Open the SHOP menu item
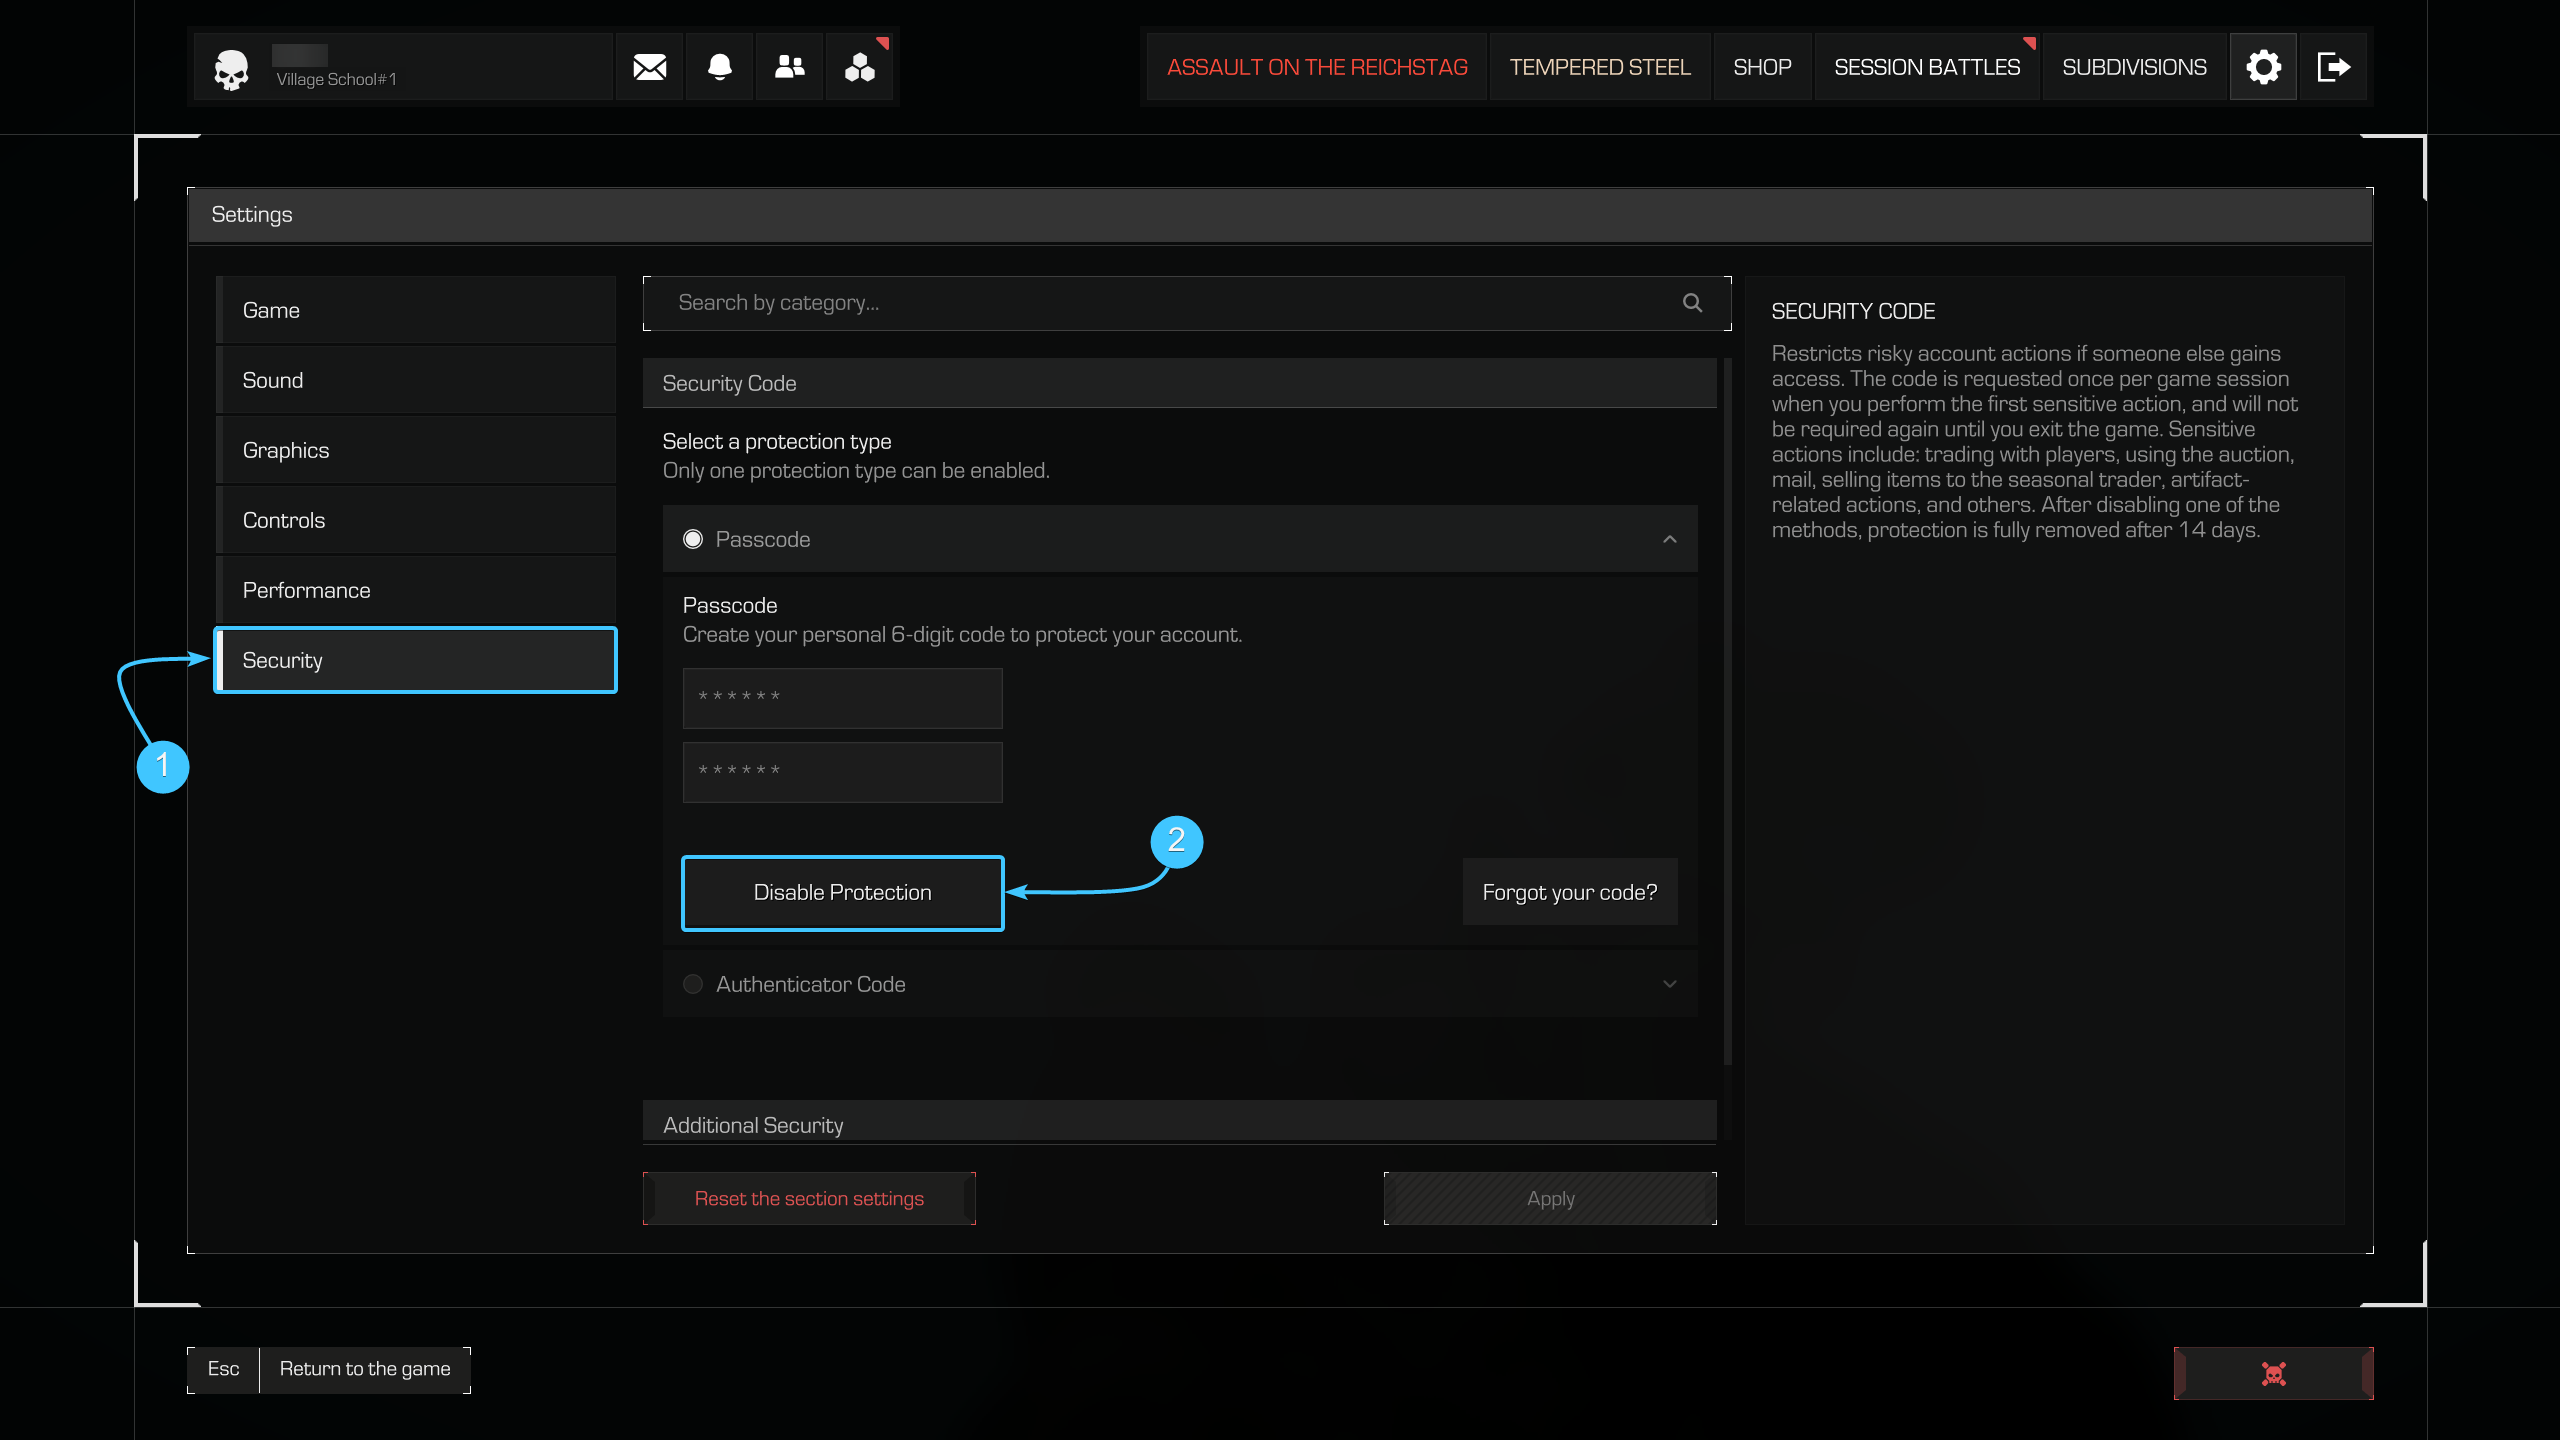 pyautogui.click(x=1762, y=67)
